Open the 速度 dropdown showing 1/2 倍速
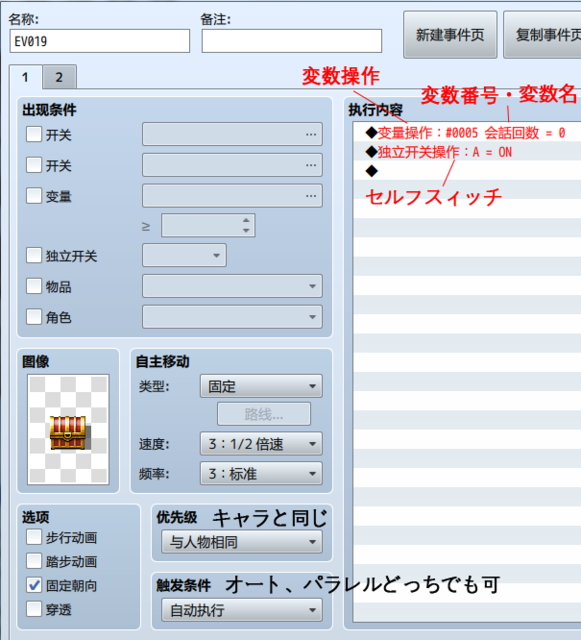 coord(261,444)
